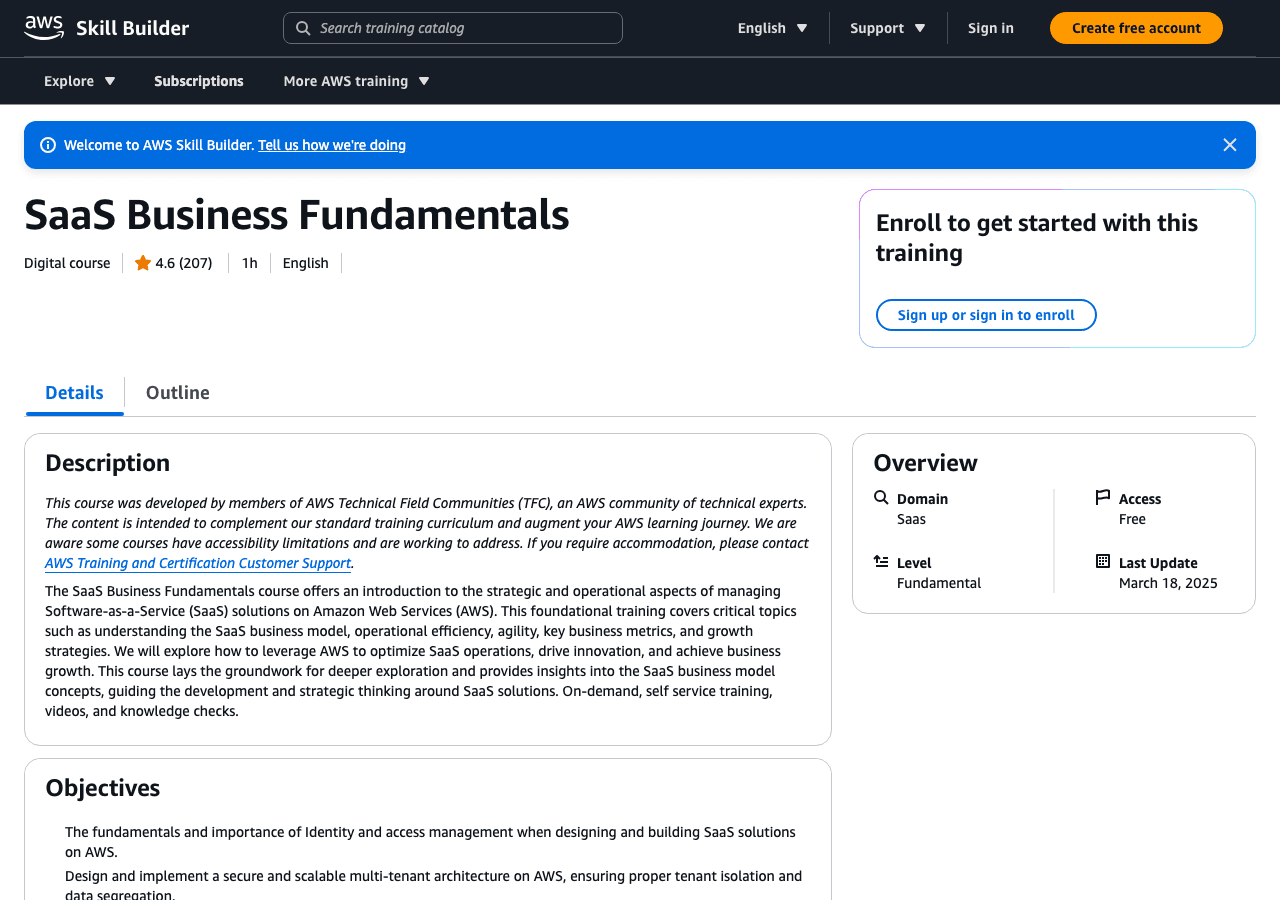This screenshot has width=1280, height=900.
Task: Focus the Search training catalog field
Action: (453, 28)
